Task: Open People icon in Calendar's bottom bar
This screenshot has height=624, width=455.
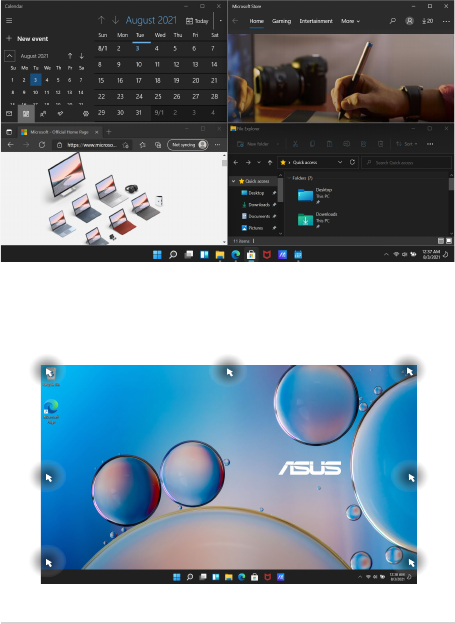Action: tap(43, 114)
